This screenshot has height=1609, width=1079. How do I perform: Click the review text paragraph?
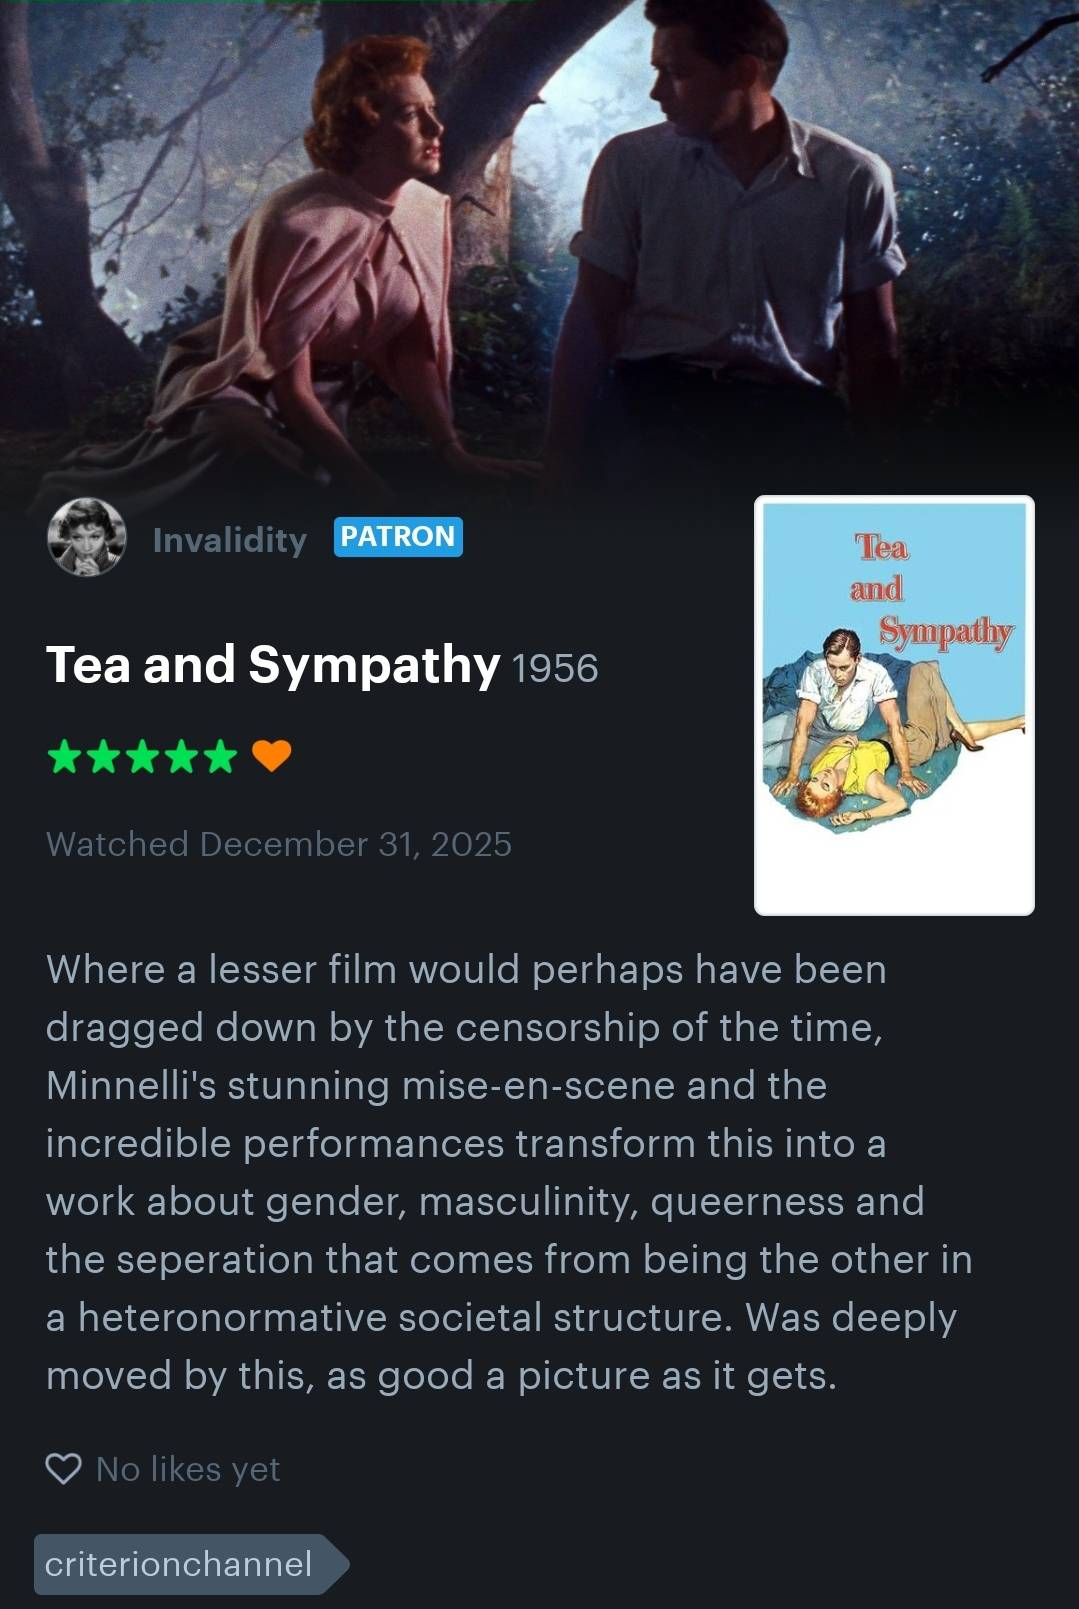pos(509,1172)
